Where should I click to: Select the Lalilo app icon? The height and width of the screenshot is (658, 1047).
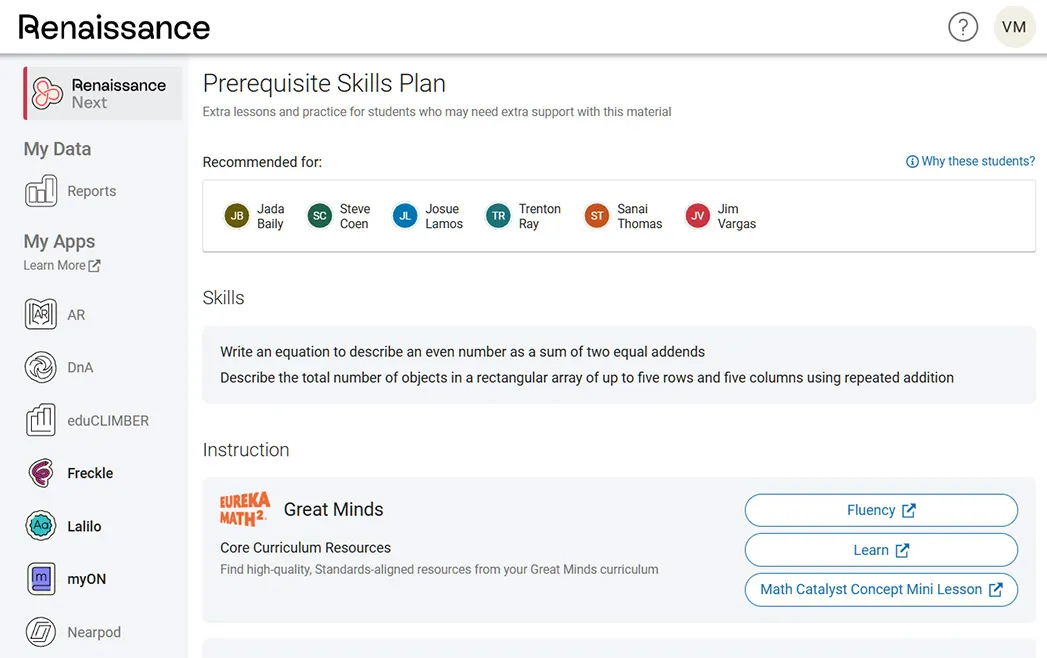tap(40, 526)
